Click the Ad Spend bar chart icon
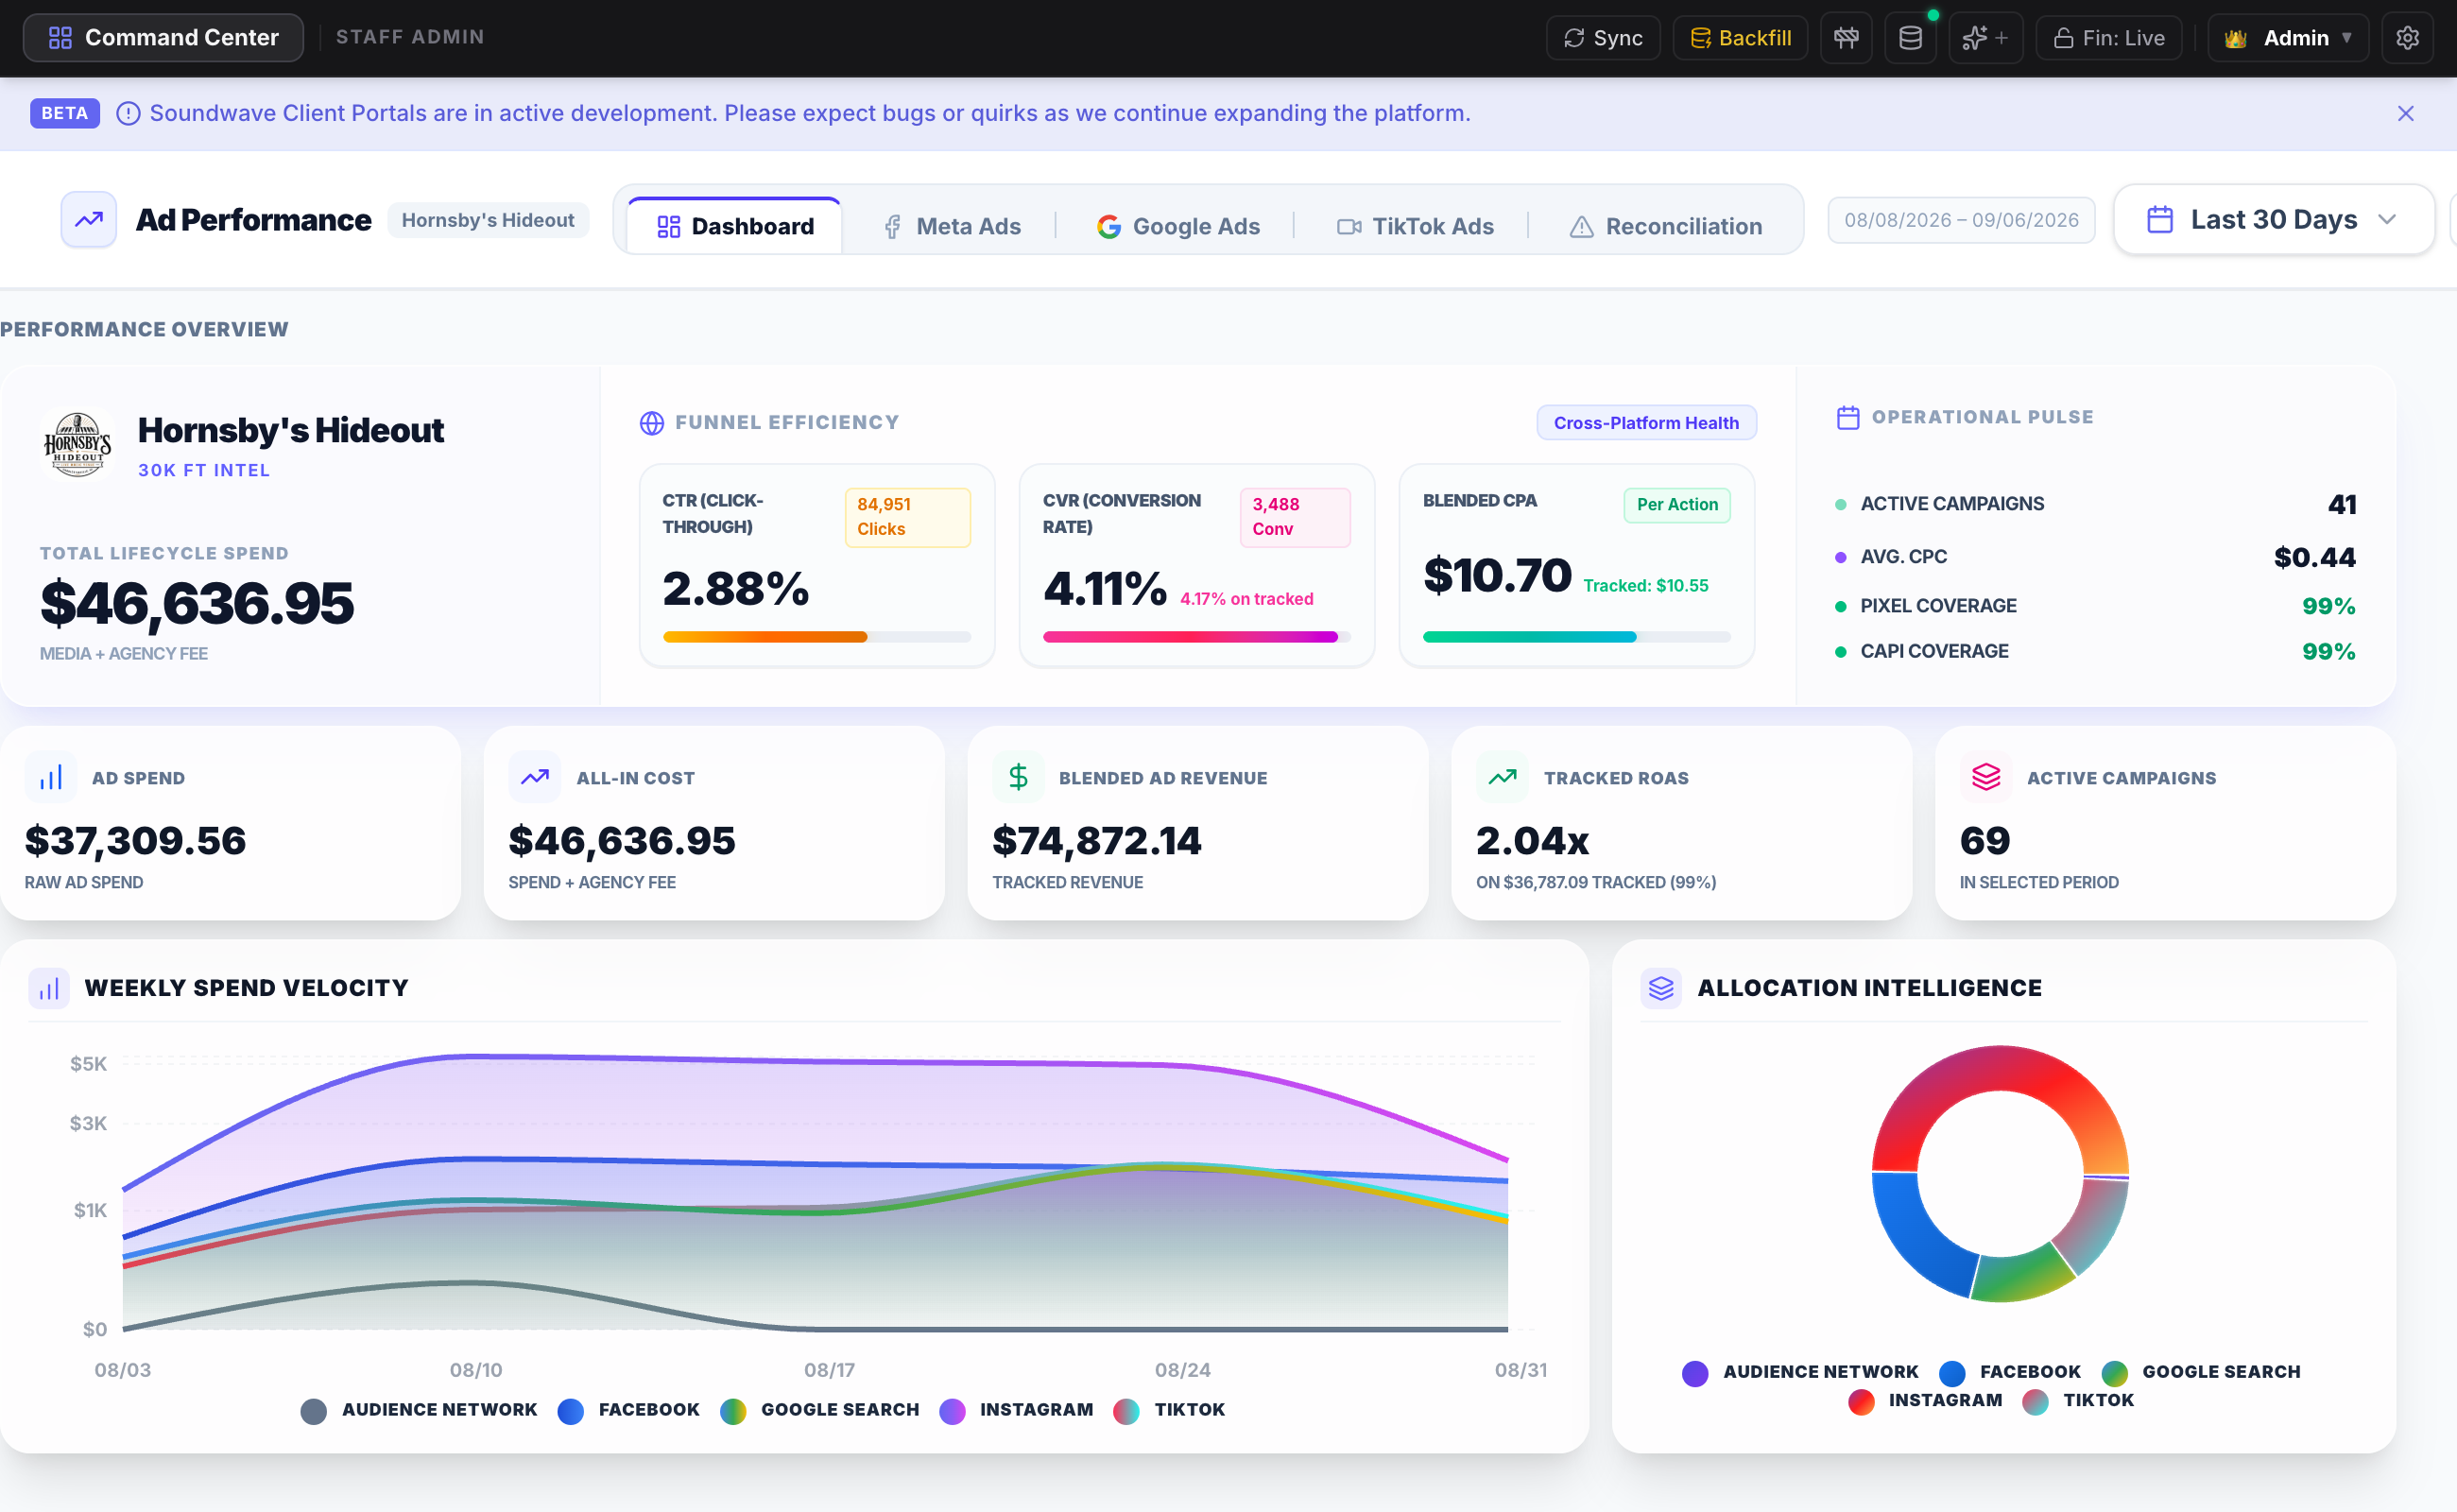 tap(51, 777)
